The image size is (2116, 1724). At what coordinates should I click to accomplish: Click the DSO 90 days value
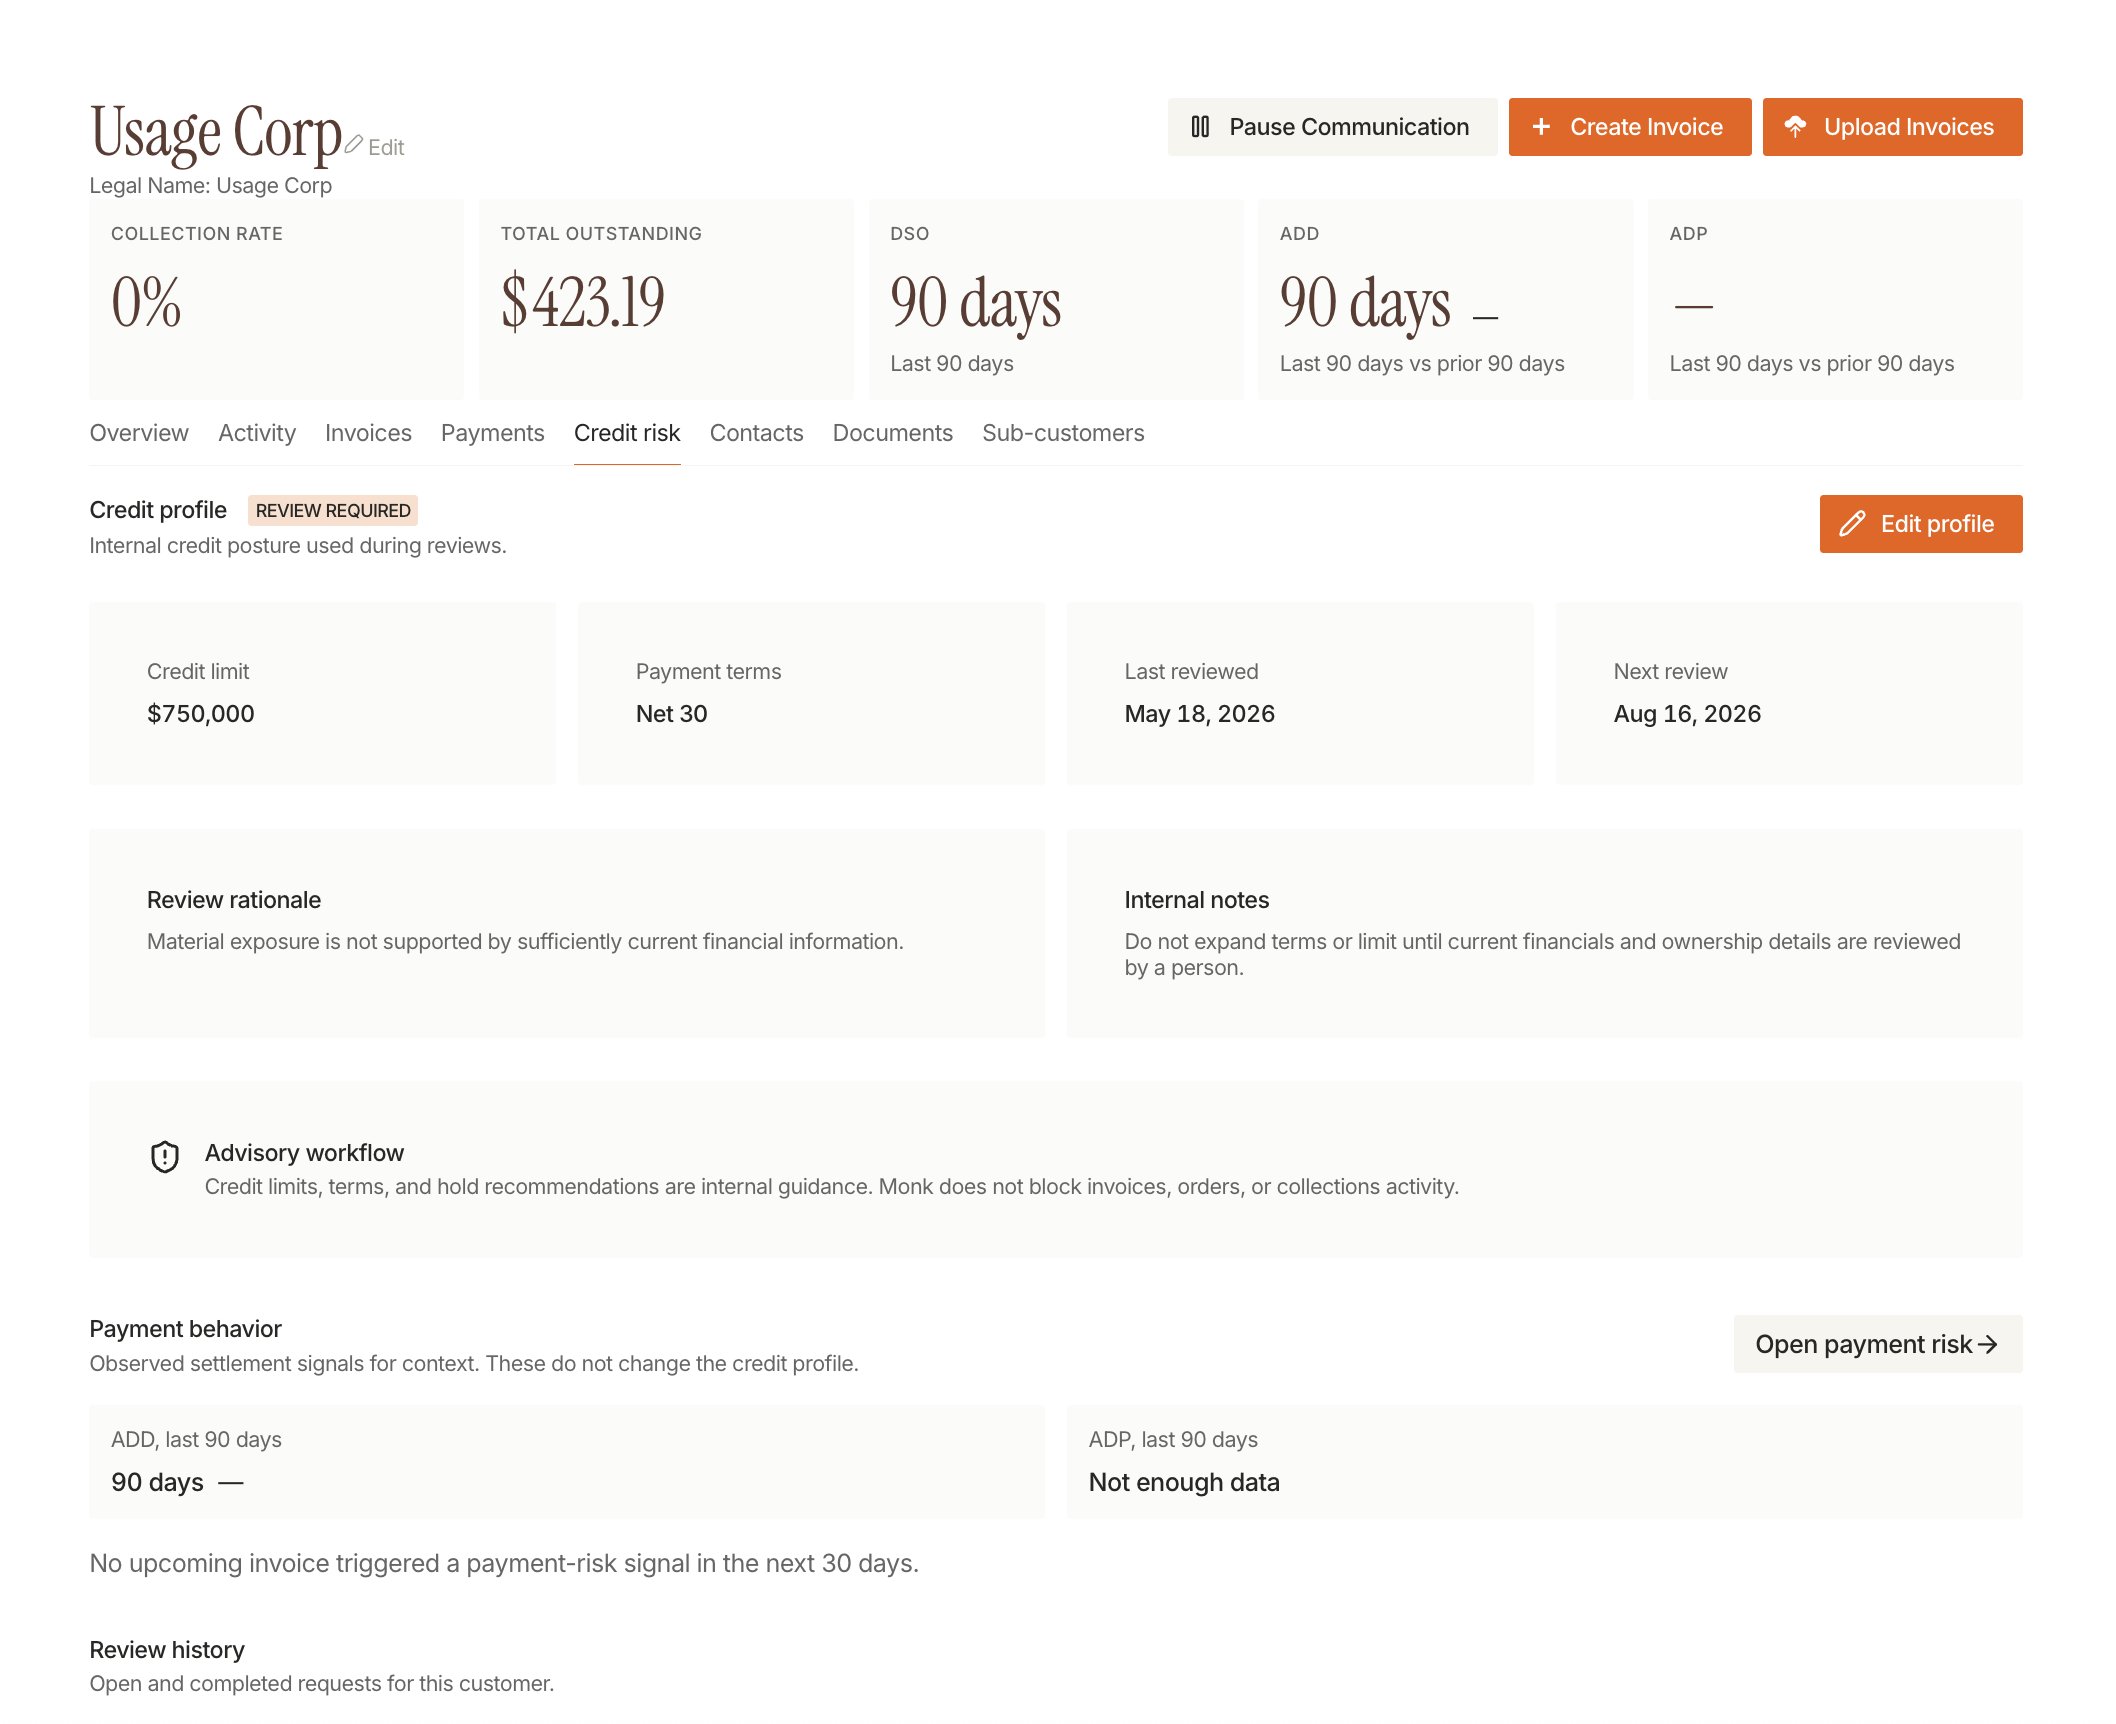976,303
